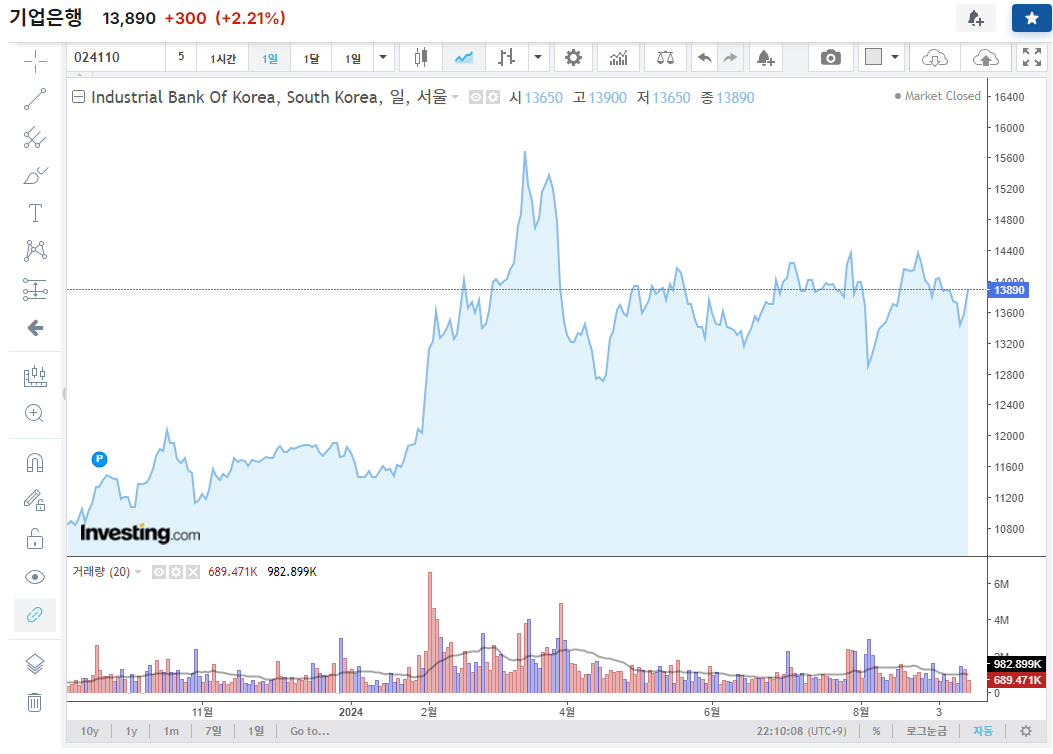Select the text annotation tool

coord(35,213)
